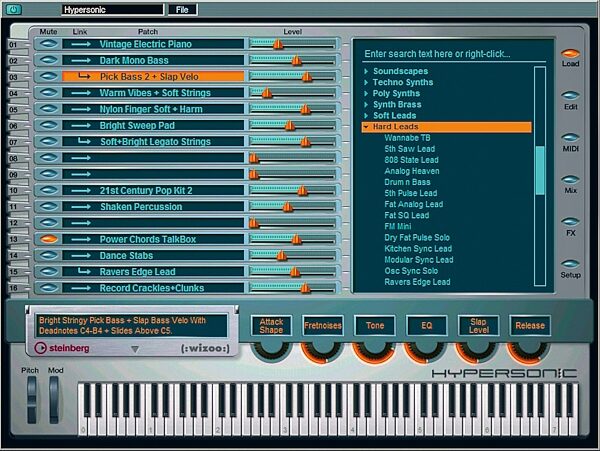The width and height of the screenshot is (600, 451).
Task: Click the Attack Shape button
Action: pyautogui.click(x=271, y=326)
